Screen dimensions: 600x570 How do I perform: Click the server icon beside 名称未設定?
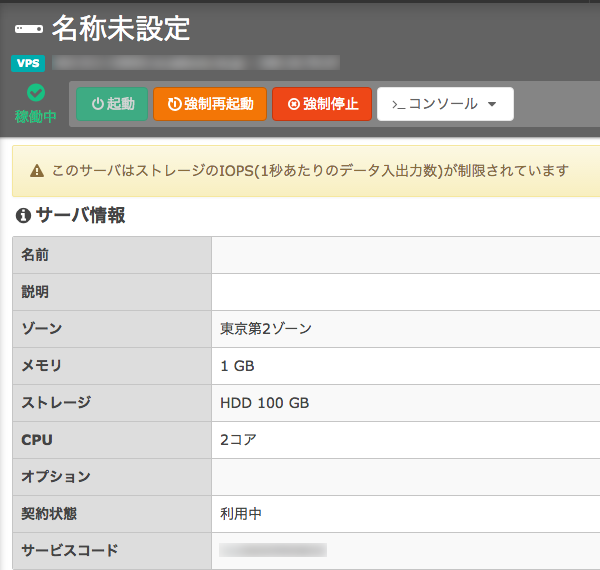tap(28, 30)
